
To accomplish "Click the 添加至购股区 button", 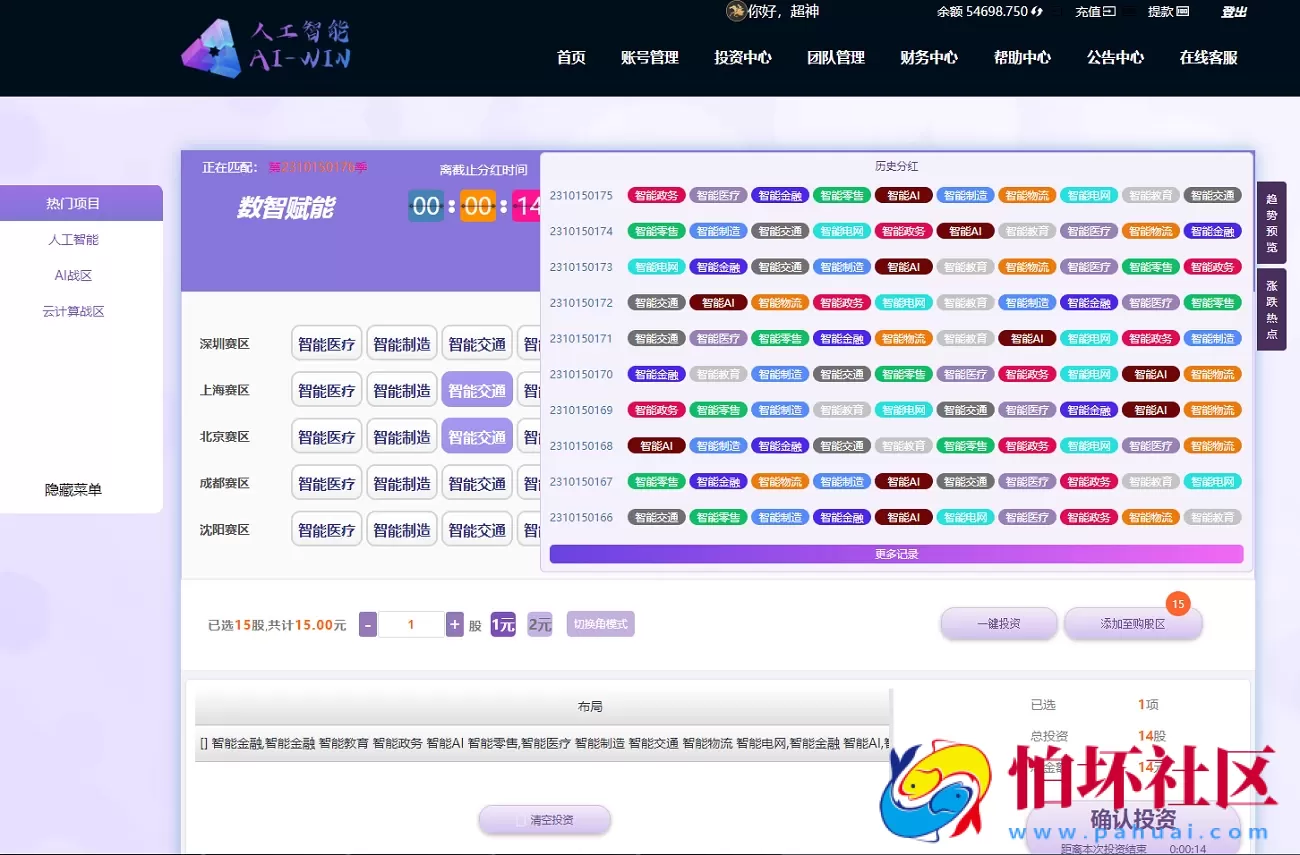I will point(1133,624).
